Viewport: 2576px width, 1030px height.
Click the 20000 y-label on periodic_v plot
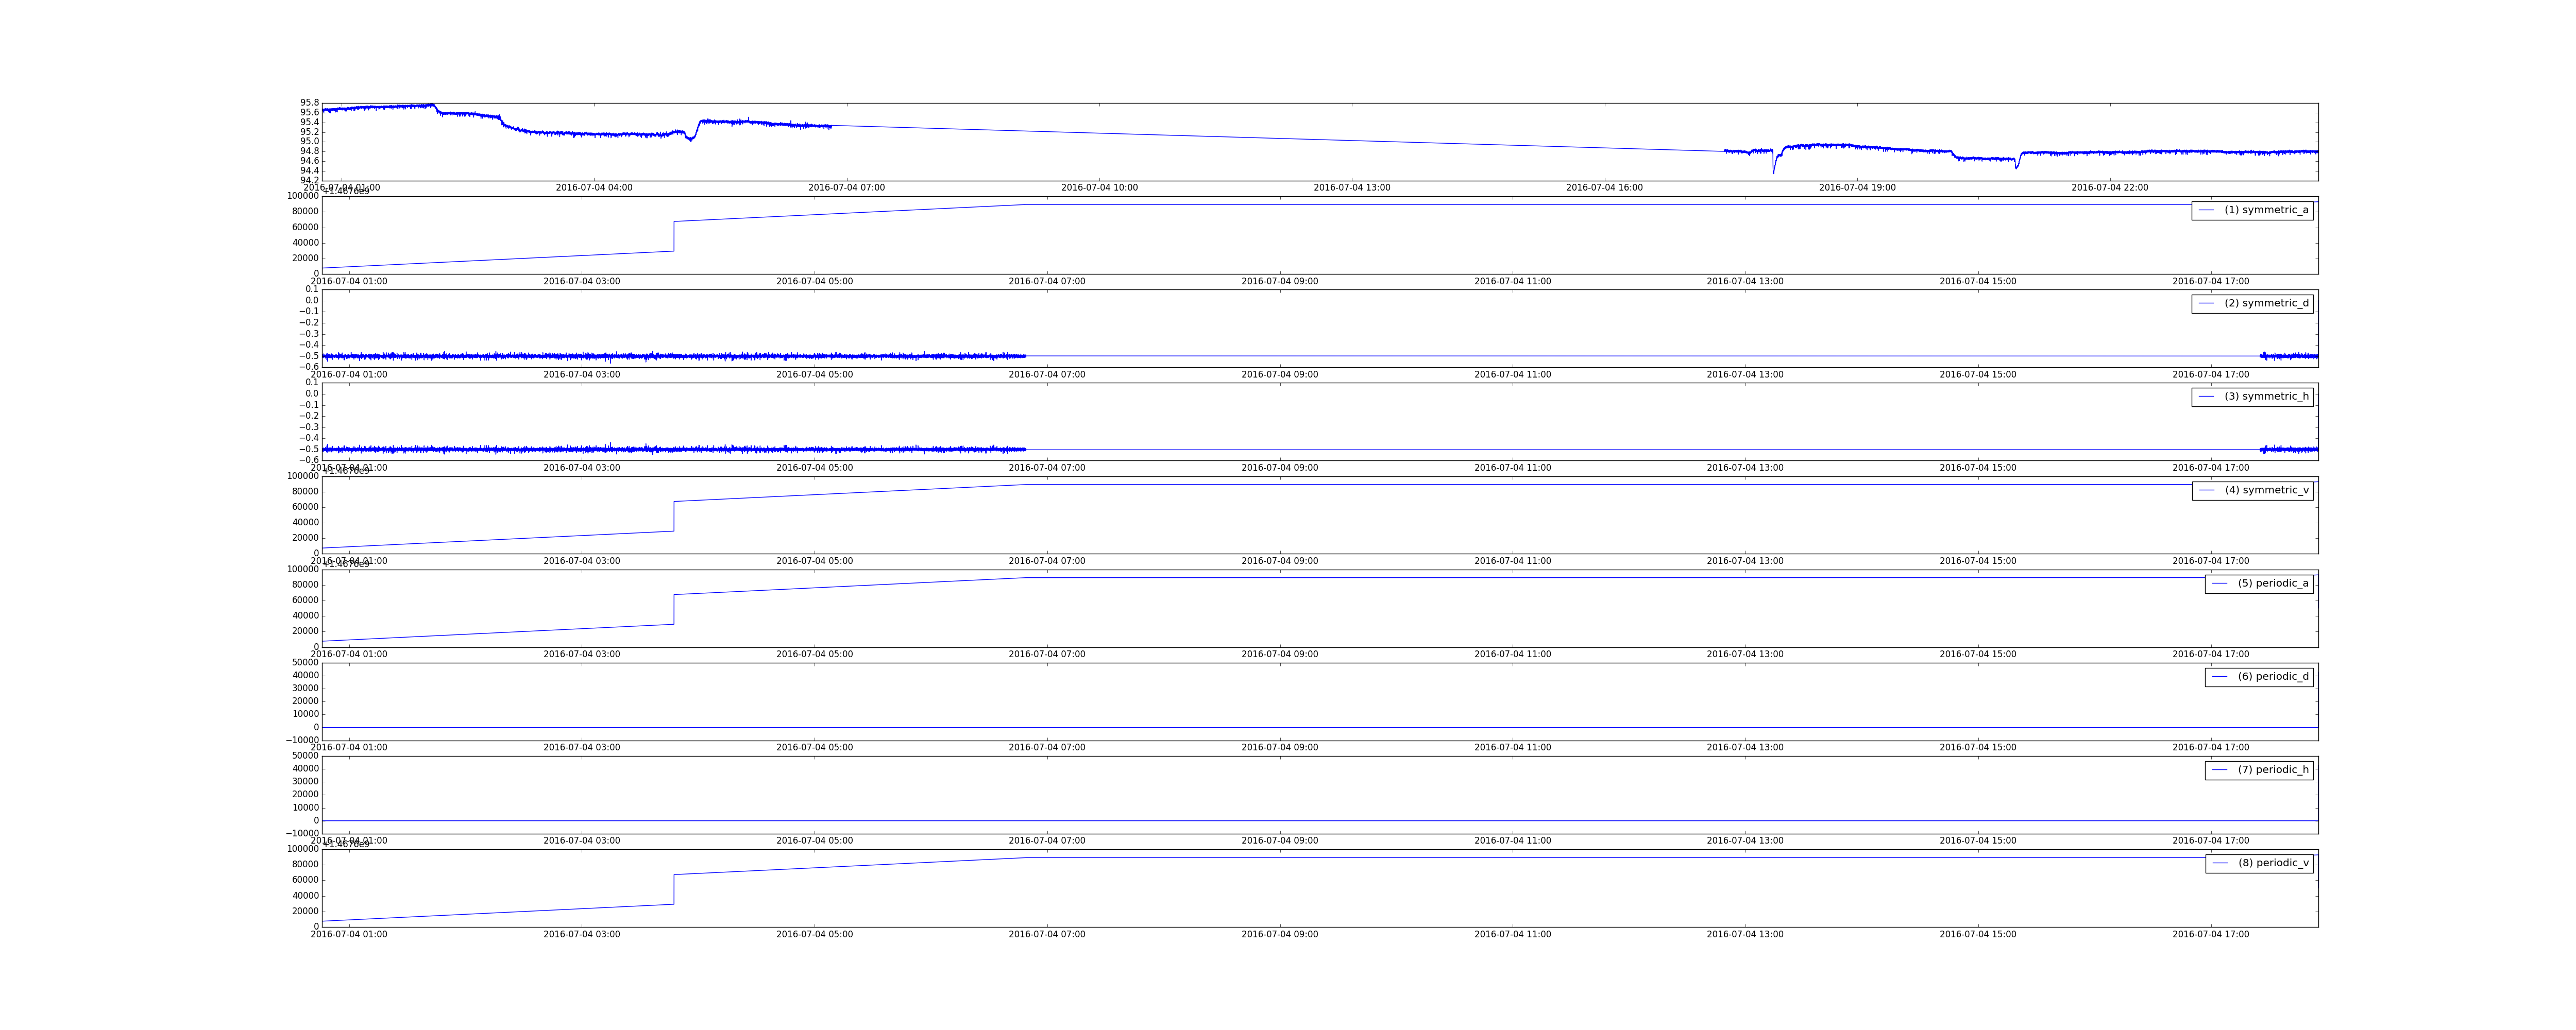coord(305,911)
